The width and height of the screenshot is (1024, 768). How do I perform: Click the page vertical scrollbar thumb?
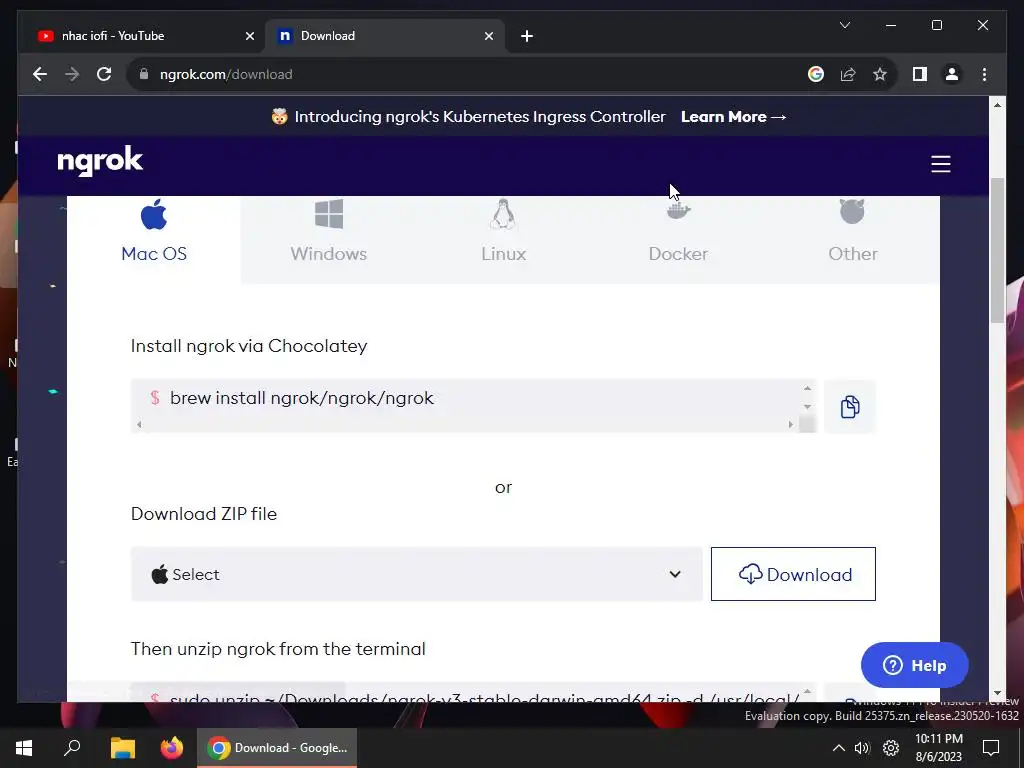click(x=997, y=250)
